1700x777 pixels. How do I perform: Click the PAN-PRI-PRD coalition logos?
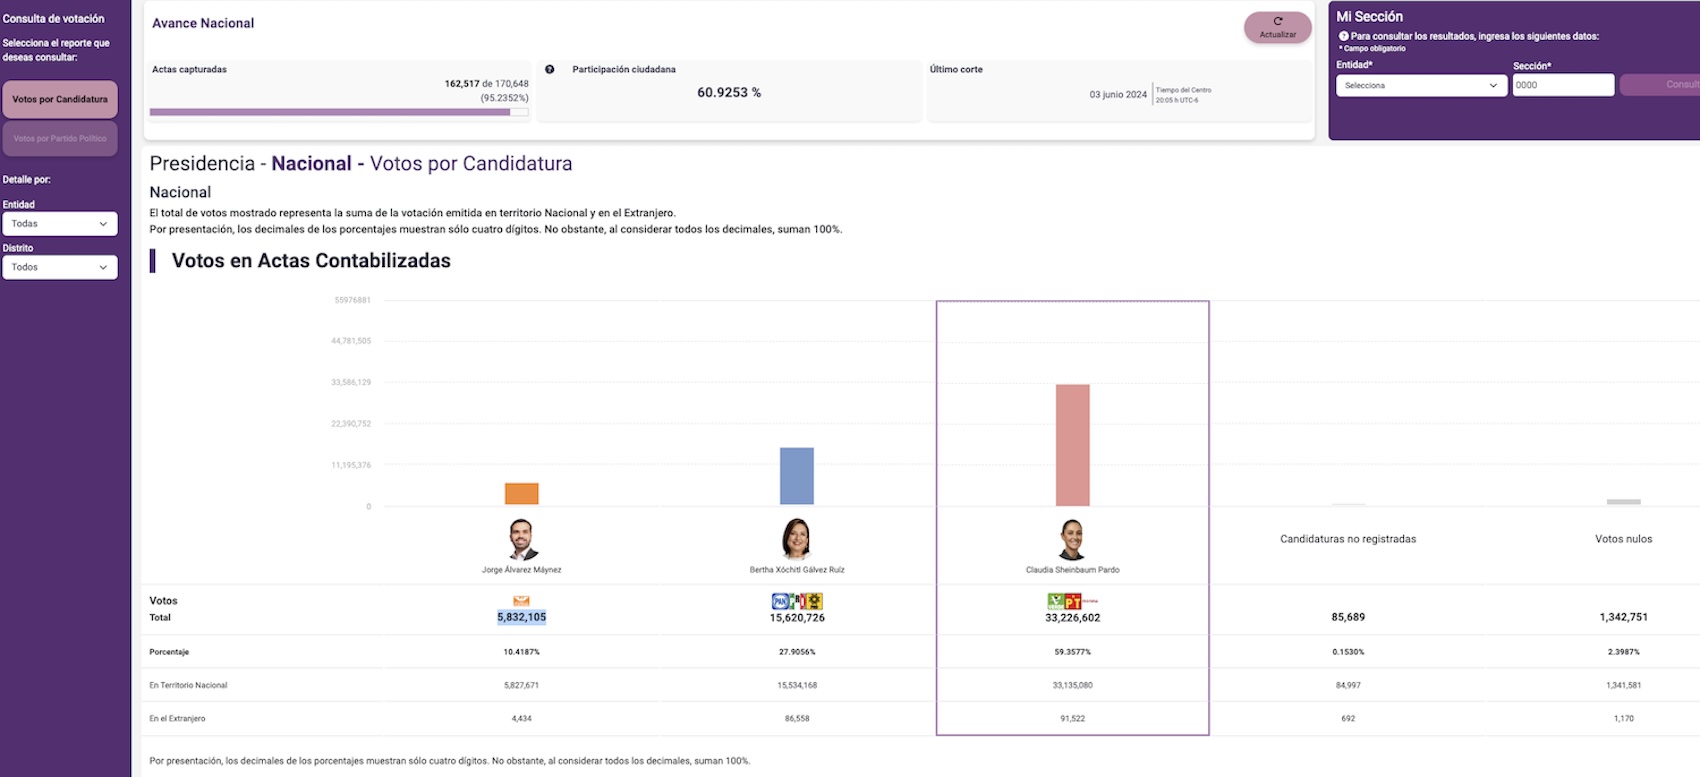[x=797, y=601]
